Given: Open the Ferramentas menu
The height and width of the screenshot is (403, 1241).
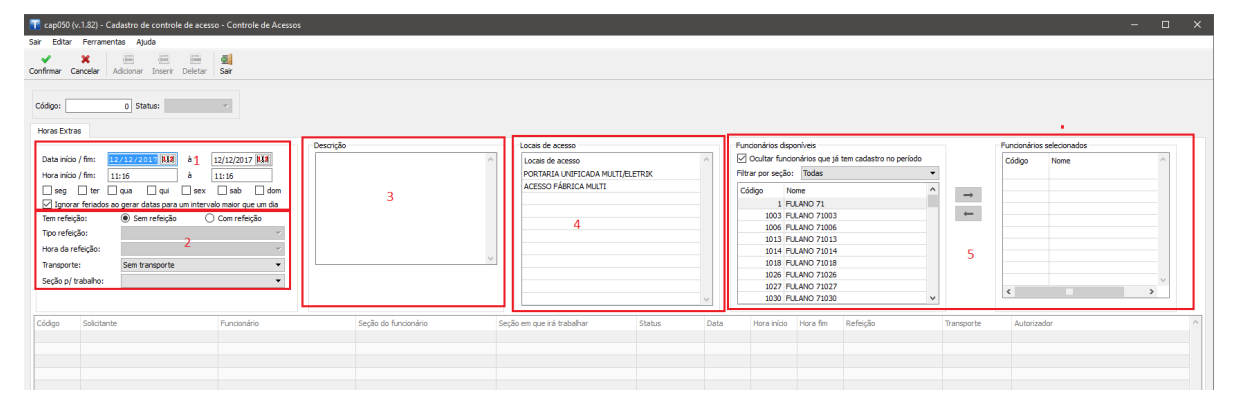Looking at the screenshot, I should (103, 42).
